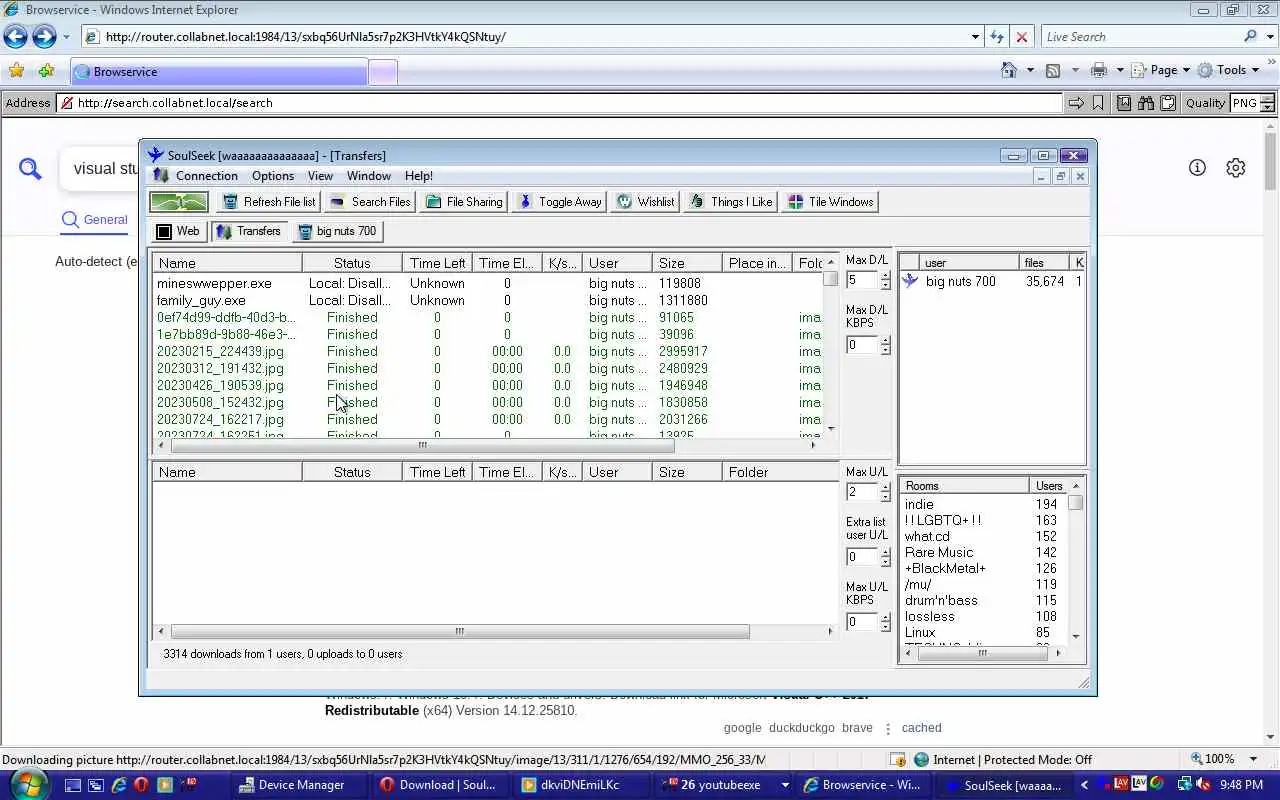
Task: Click the IE Stop loading button
Action: (1021, 37)
